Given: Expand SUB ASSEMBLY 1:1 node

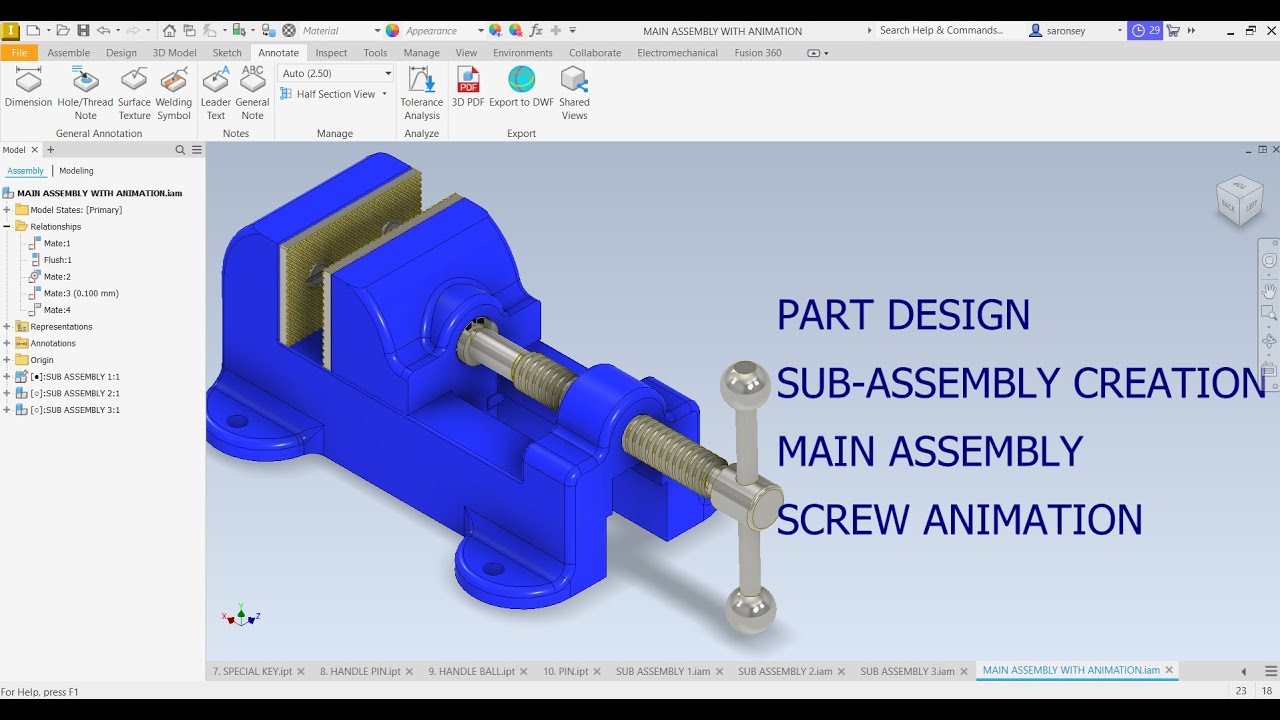Looking at the screenshot, I should click(7, 377).
